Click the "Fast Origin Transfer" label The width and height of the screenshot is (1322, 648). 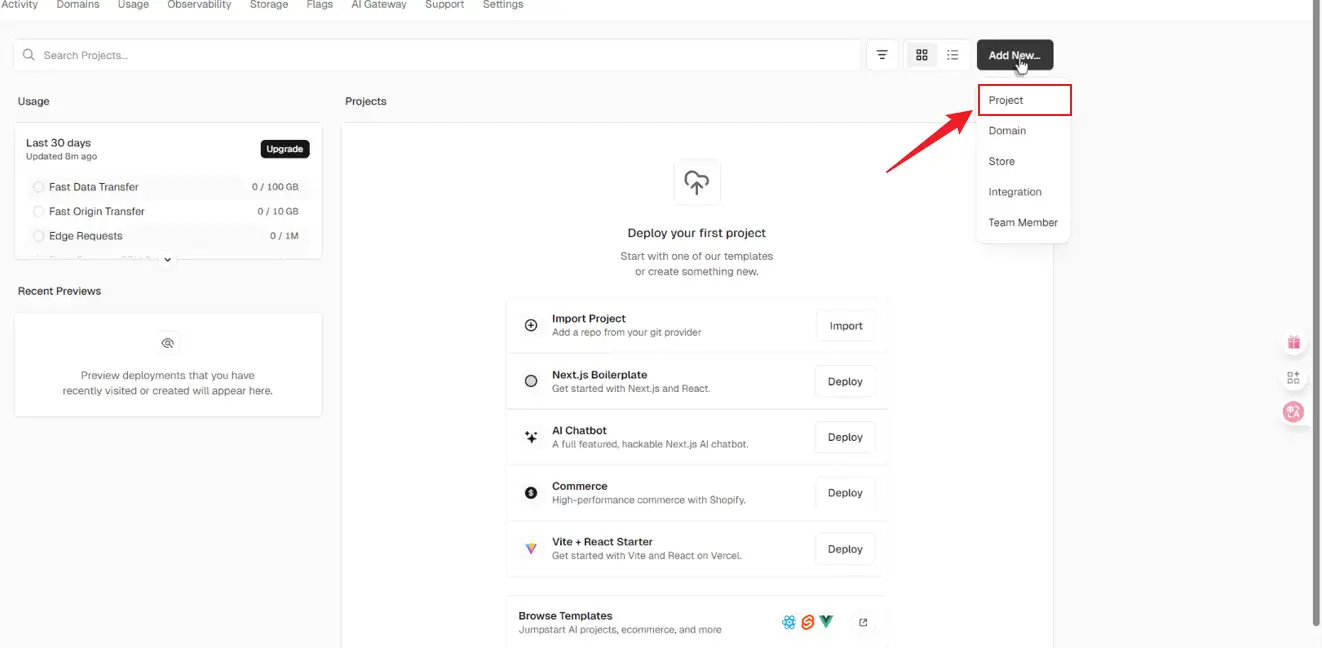97,211
